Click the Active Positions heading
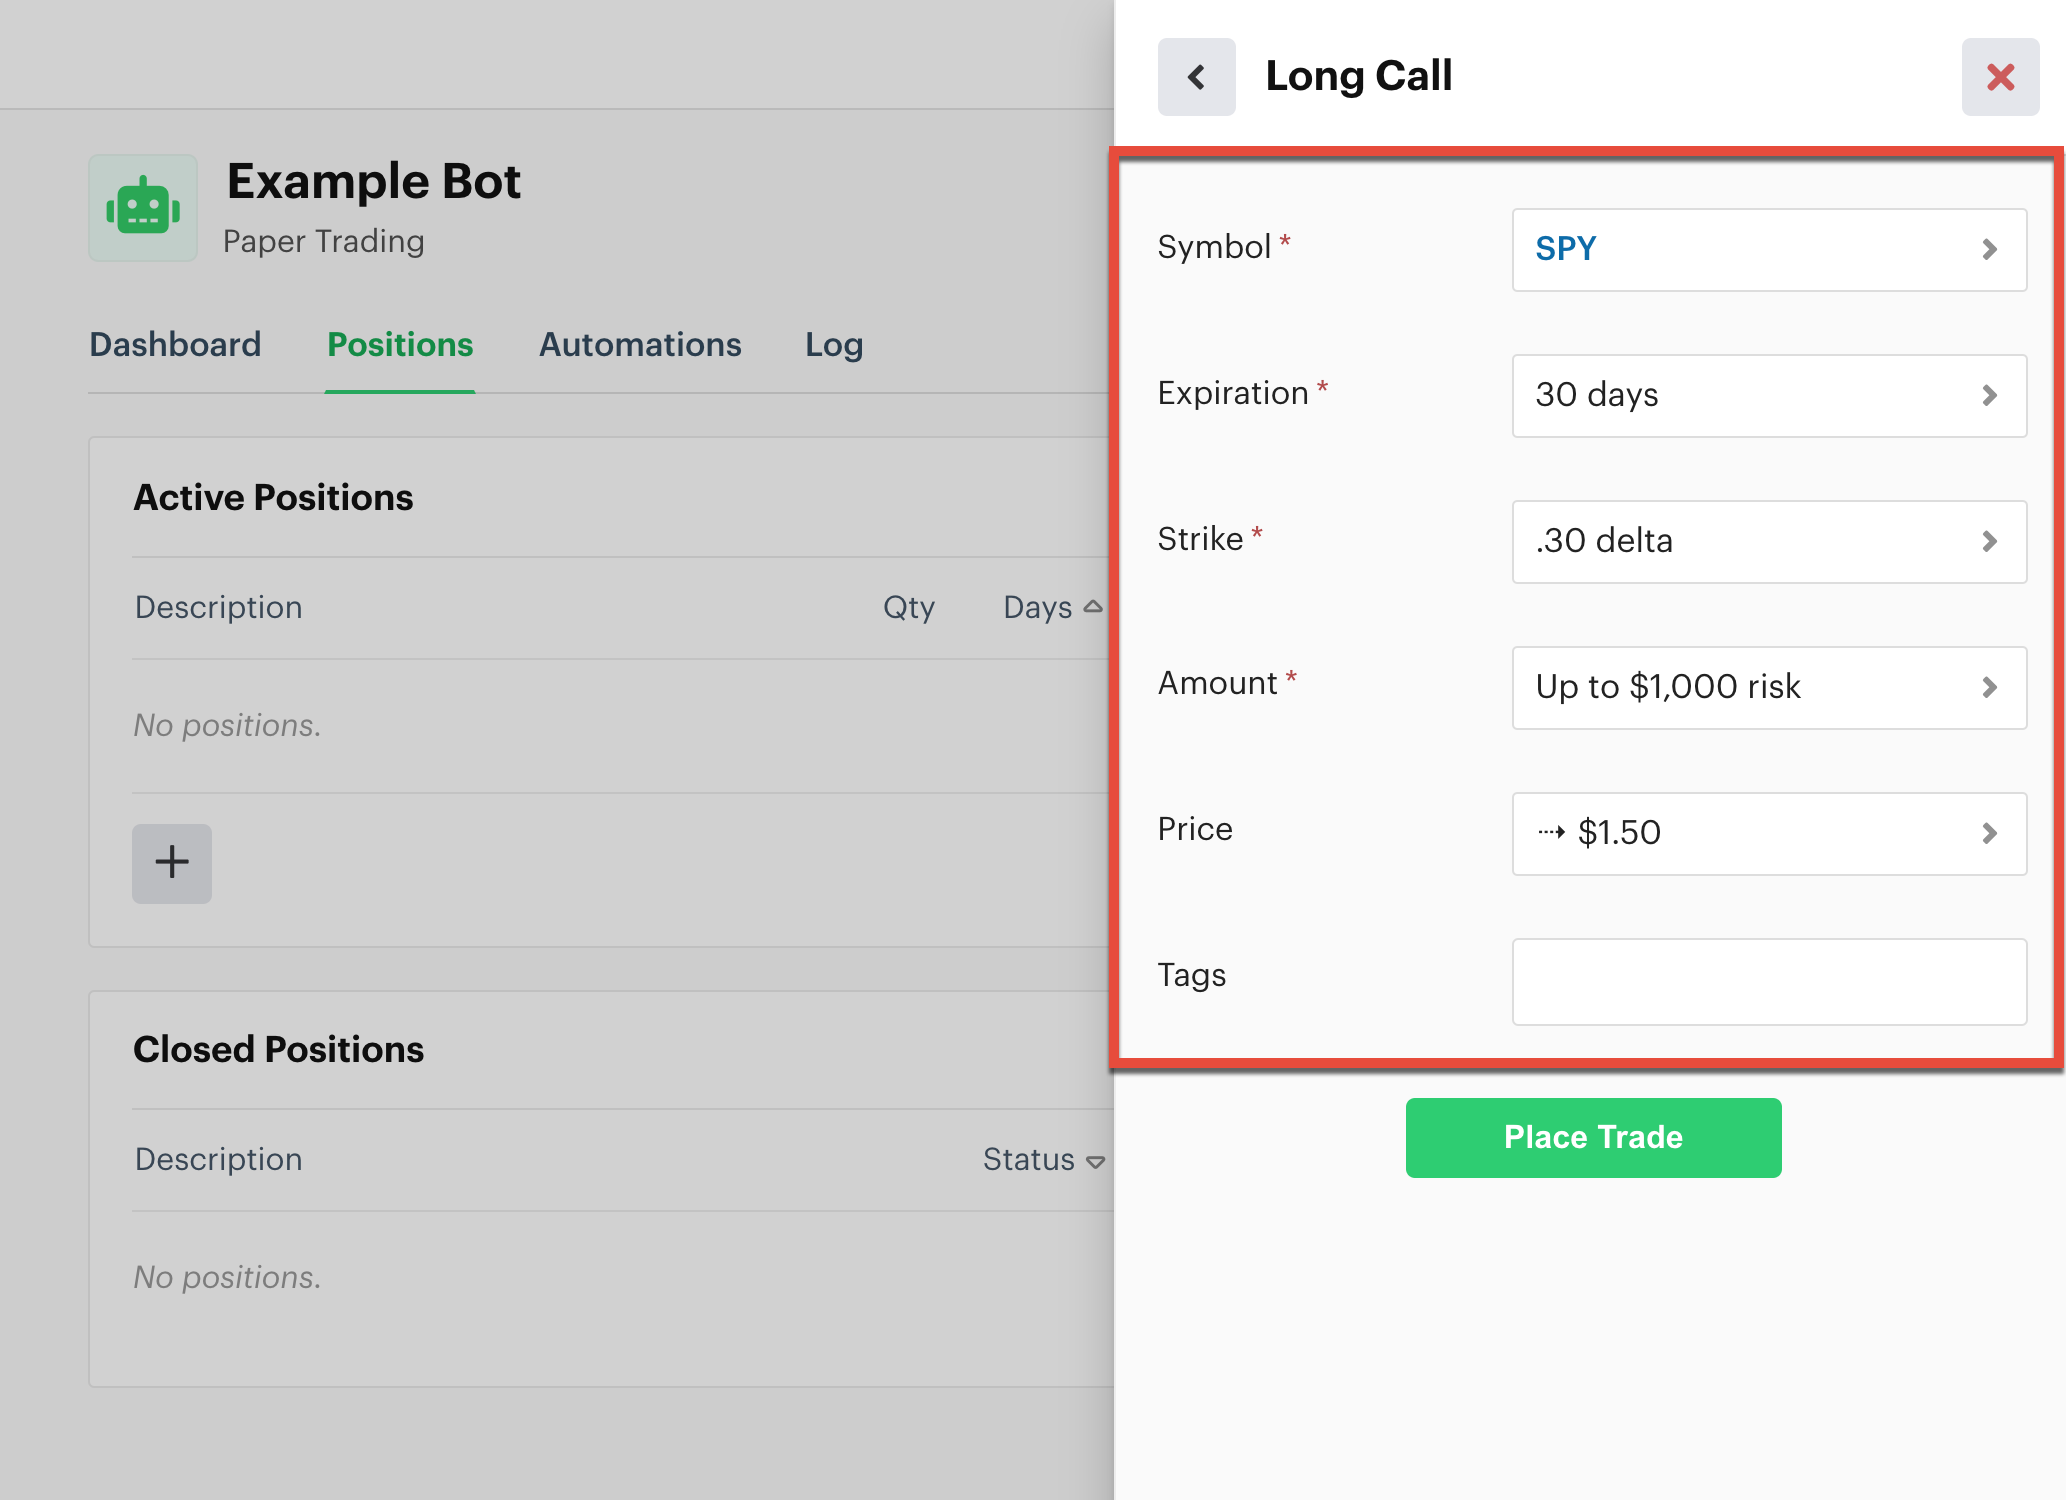 (x=273, y=498)
